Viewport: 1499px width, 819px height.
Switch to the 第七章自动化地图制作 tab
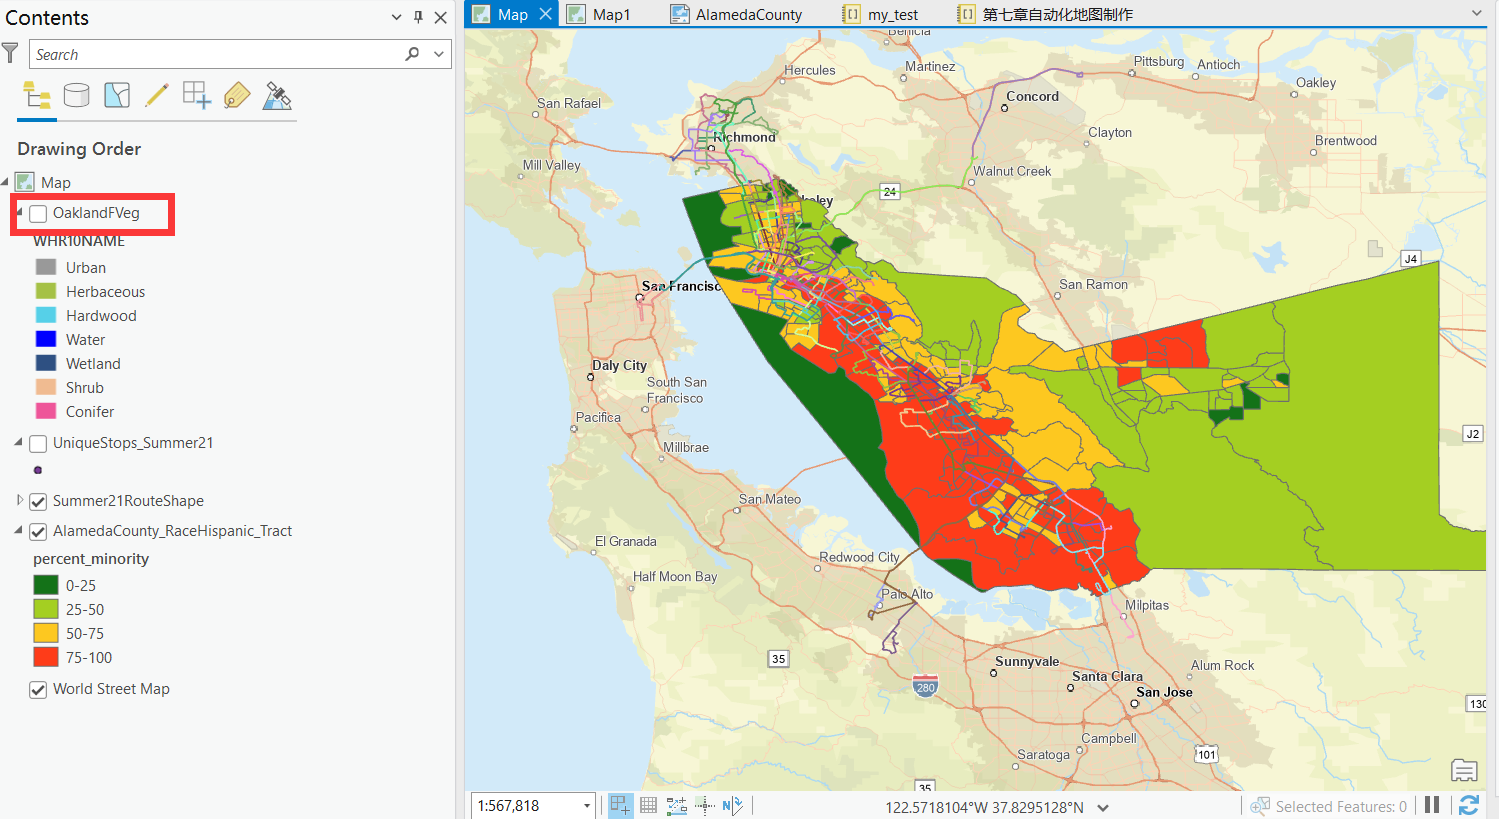coord(1057,14)
